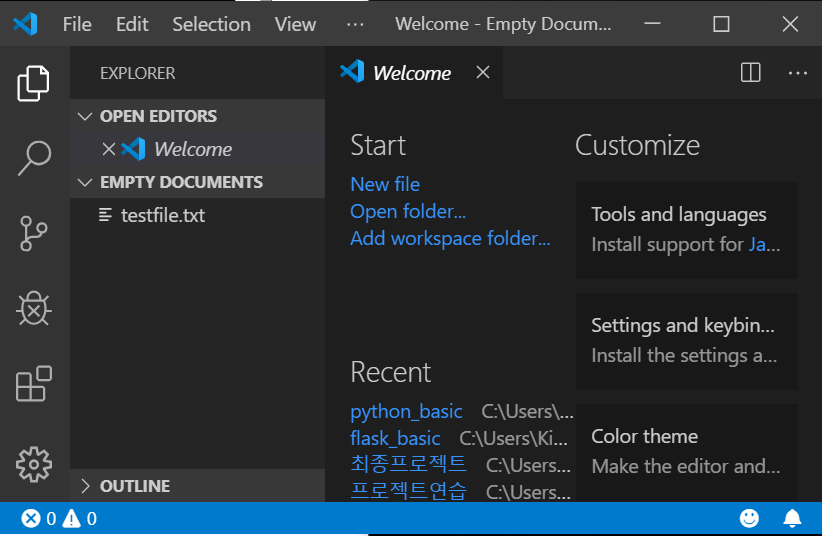Open the Extensions view
This screenshot has height=536, width=822.
[34, 384]
